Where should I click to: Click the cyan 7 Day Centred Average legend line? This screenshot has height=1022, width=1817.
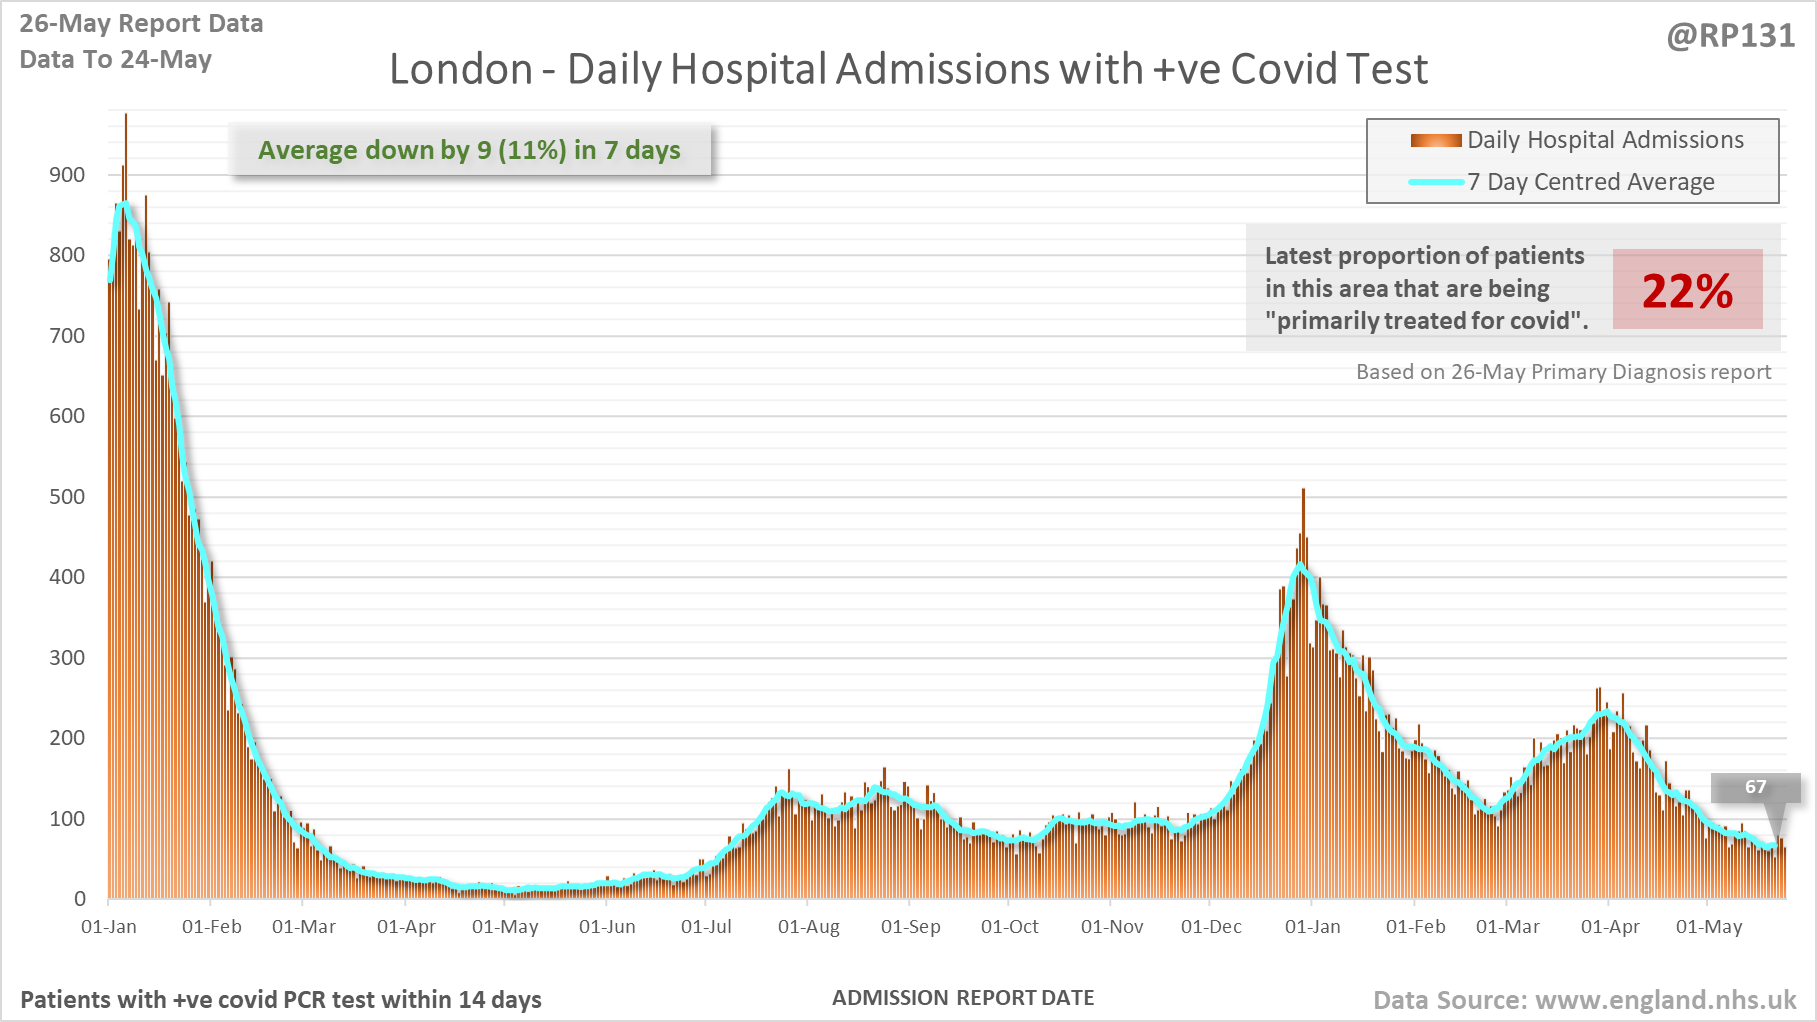tap(1437, 182)
